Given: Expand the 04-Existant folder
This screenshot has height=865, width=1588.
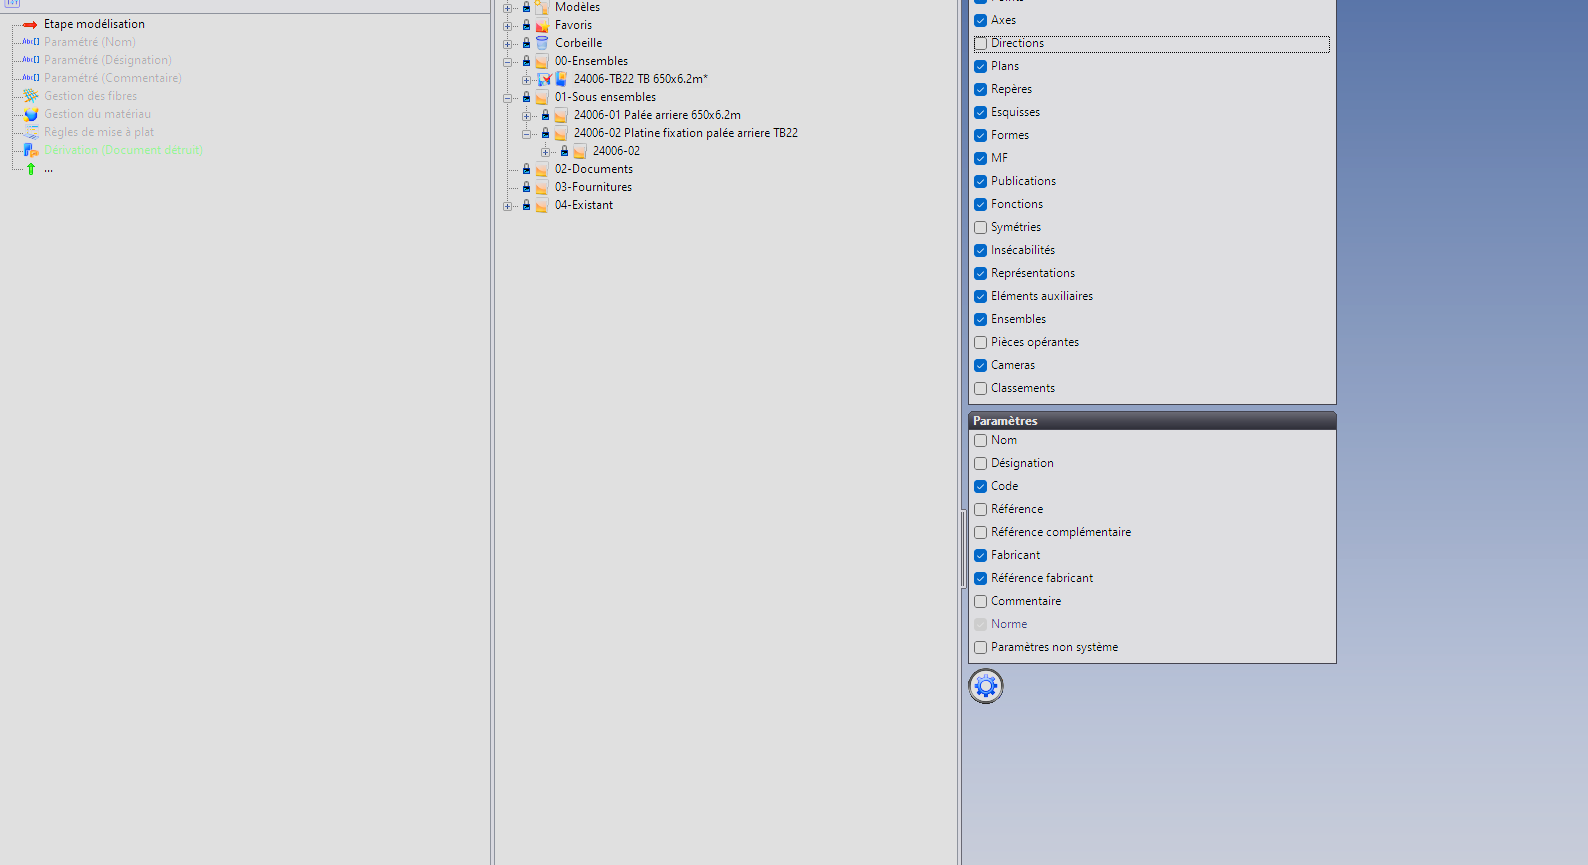Looking at the screenshot, I should (x=508, y=206).
